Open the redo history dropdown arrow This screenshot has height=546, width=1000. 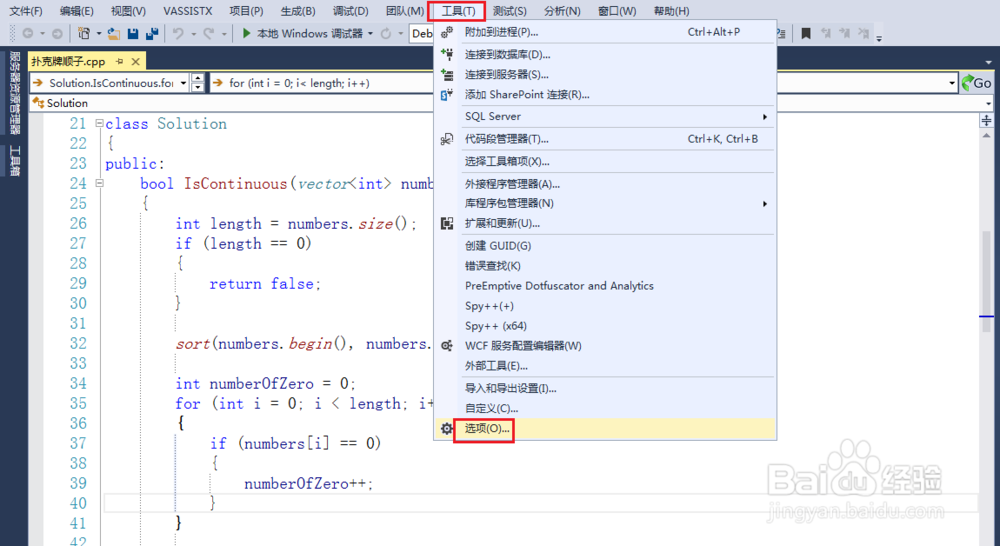pos(224,34)
